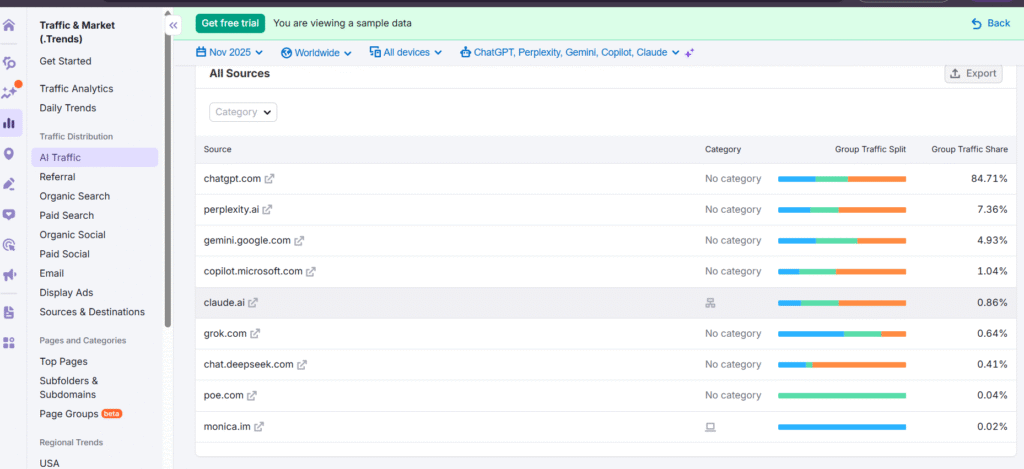Open the four-squares apps icon
The height and width of the screenshot is (469, 1024).
tap(9, 343)
